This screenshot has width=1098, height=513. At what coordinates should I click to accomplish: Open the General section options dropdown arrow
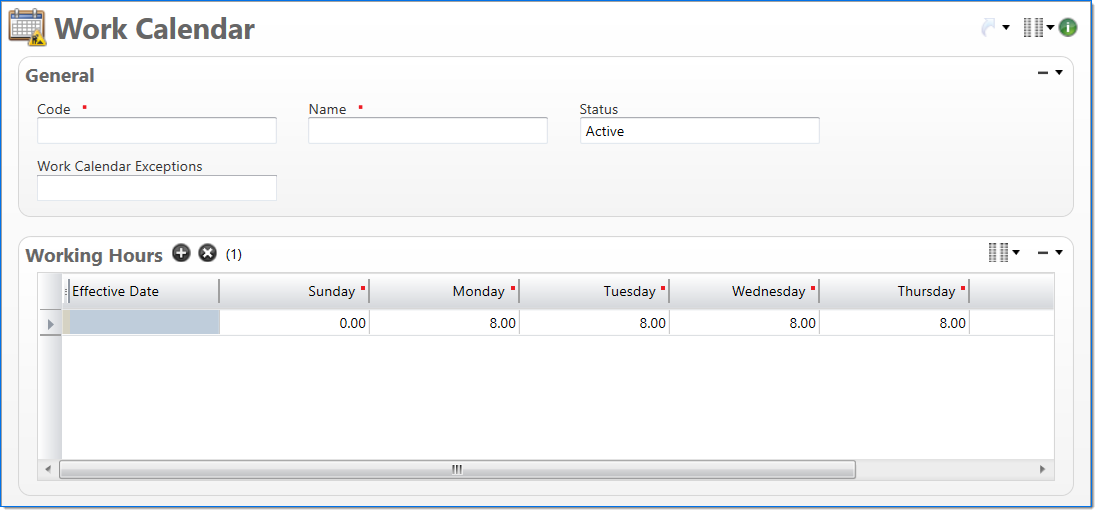[x=1059, y=73]
